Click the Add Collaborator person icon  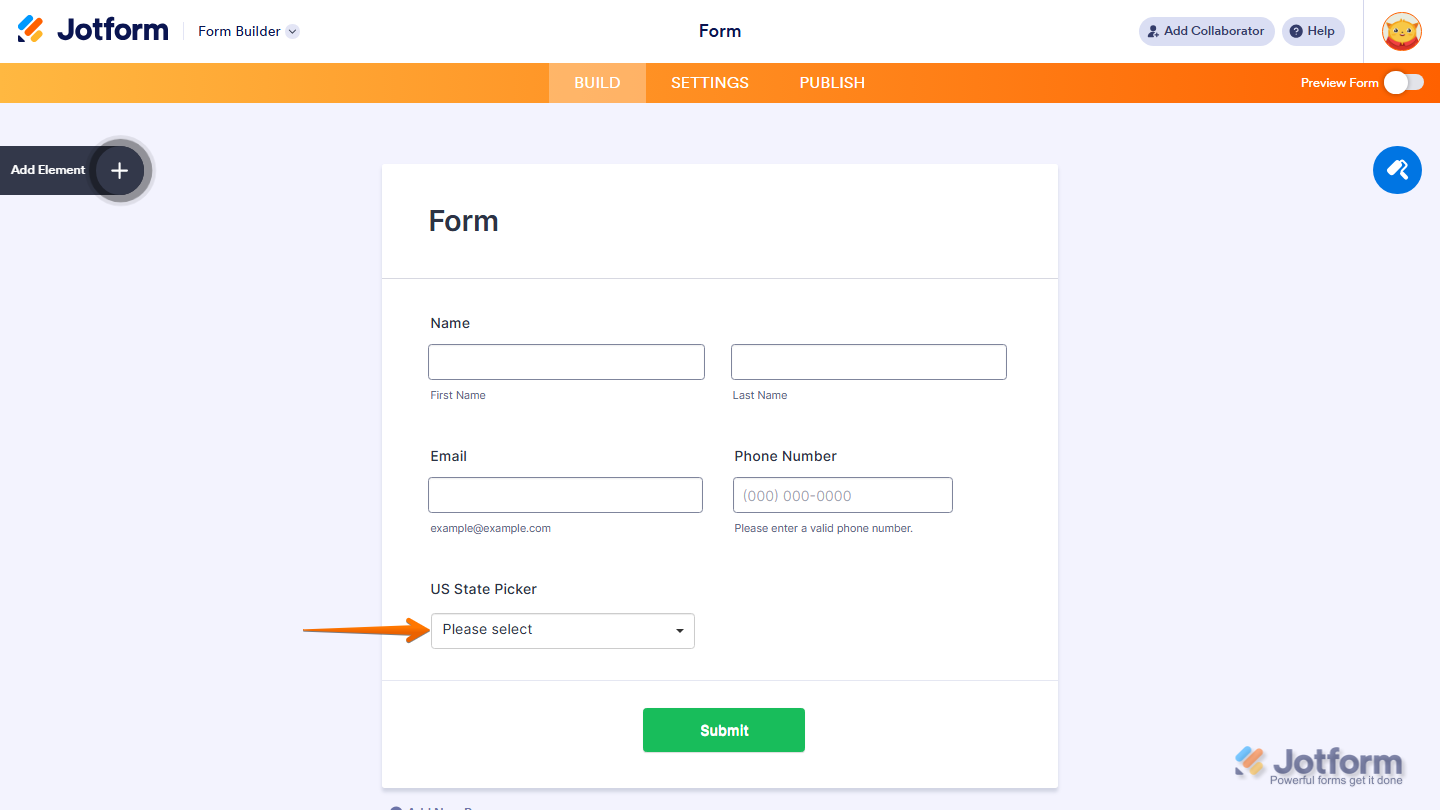click(1154, 31)
